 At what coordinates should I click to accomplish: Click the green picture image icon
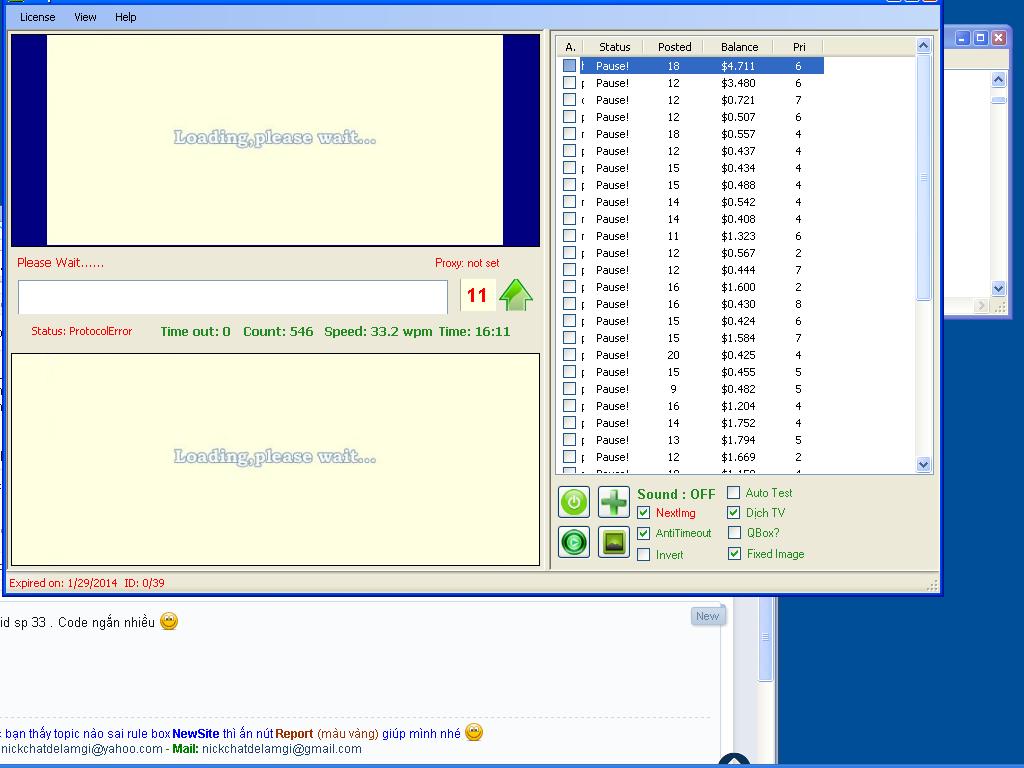coord(614,542)
